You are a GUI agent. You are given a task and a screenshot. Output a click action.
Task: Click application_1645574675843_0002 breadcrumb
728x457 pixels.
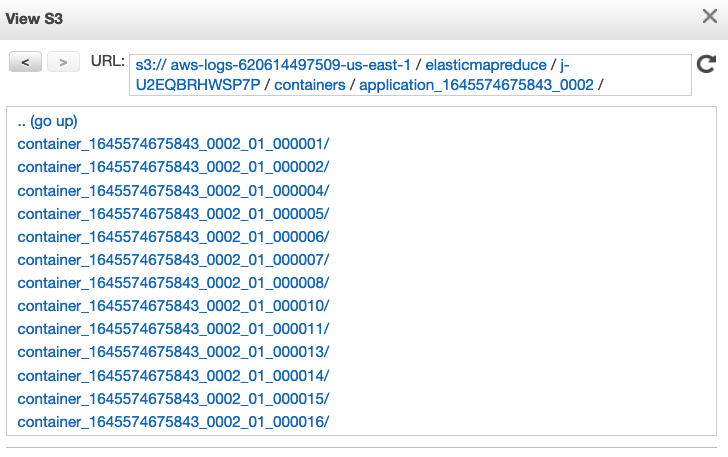476,85
